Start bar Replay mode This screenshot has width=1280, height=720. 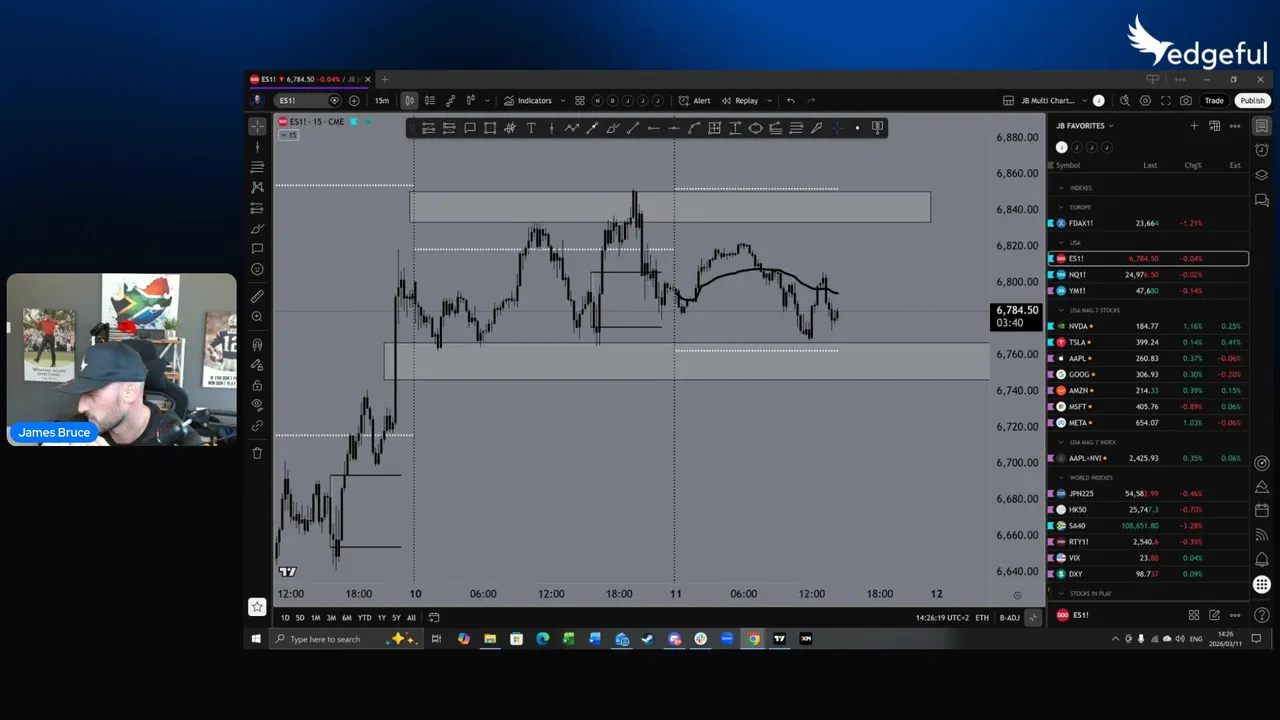[x=740, y=100]
